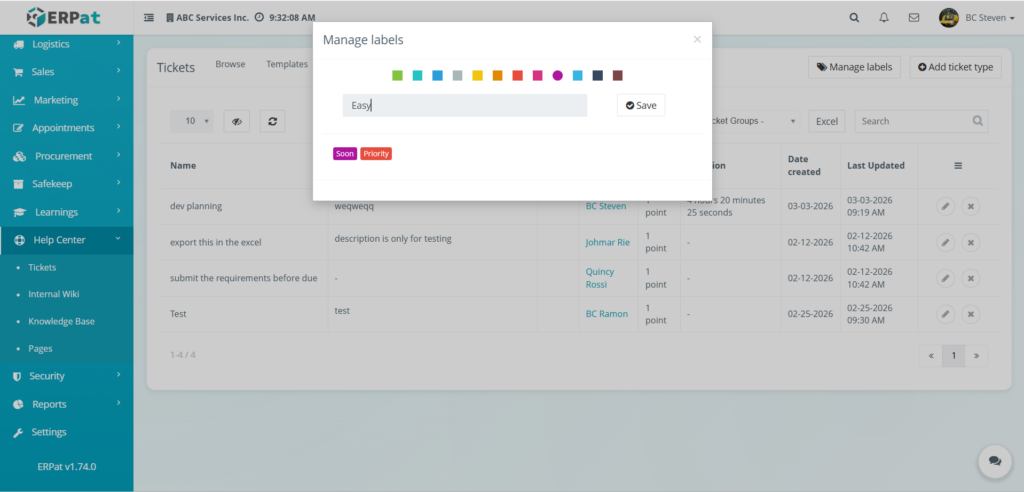Viewport: 1024px width, 492px height.
Task: Go to the previous table page
Action: tap(931, 356)
